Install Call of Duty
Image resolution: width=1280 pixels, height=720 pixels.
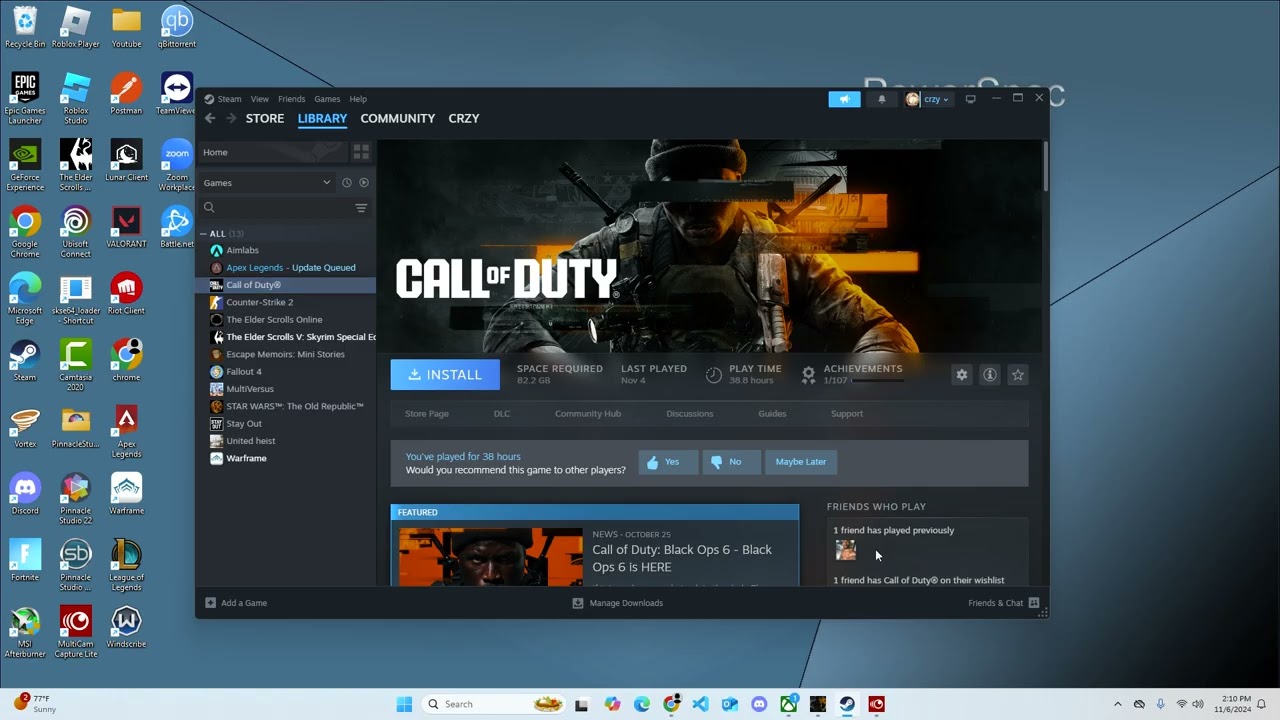click(x=445, y=375)
